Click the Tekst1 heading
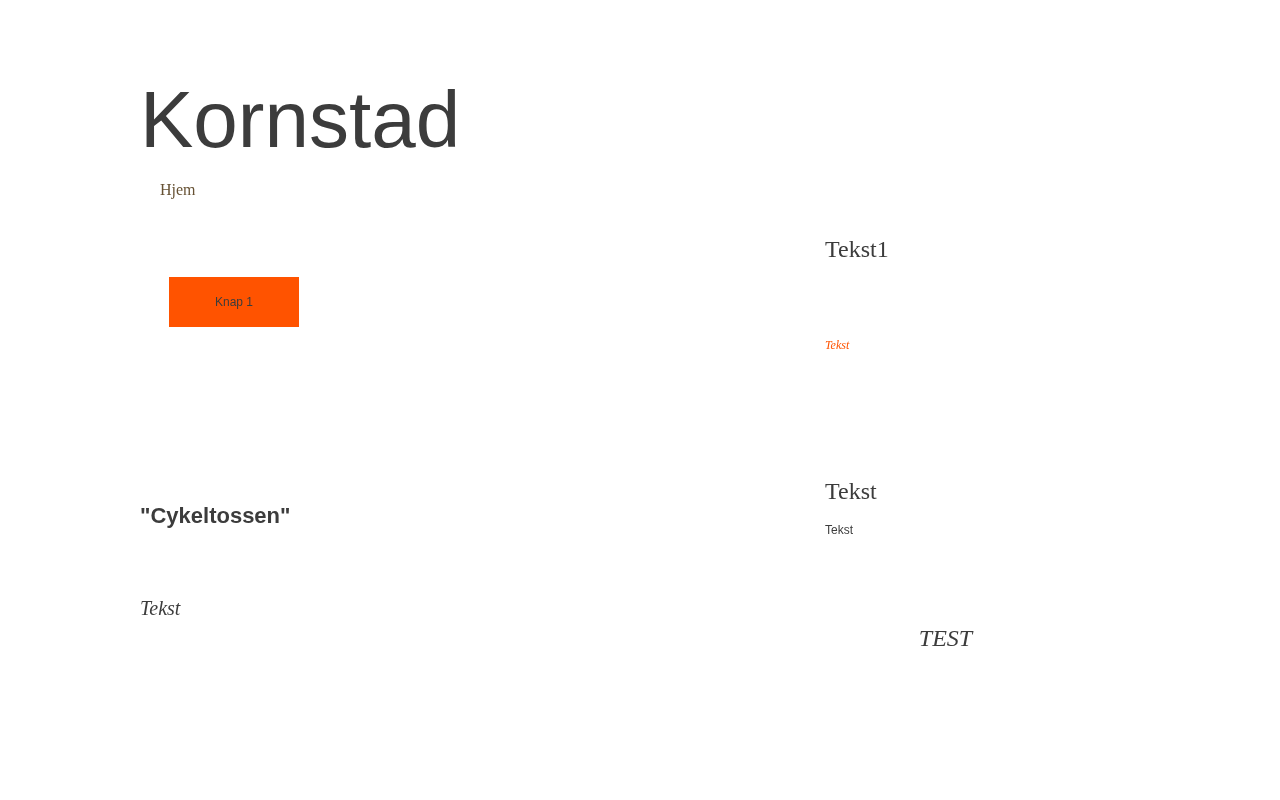This screenshot has height=800, width=1280. coord(856,250)
